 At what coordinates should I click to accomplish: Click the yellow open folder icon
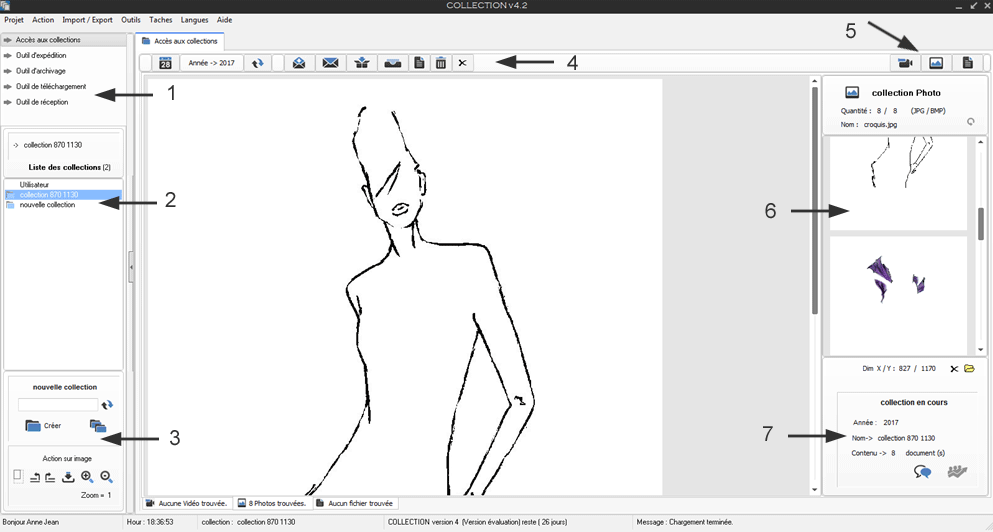point(969,369)
